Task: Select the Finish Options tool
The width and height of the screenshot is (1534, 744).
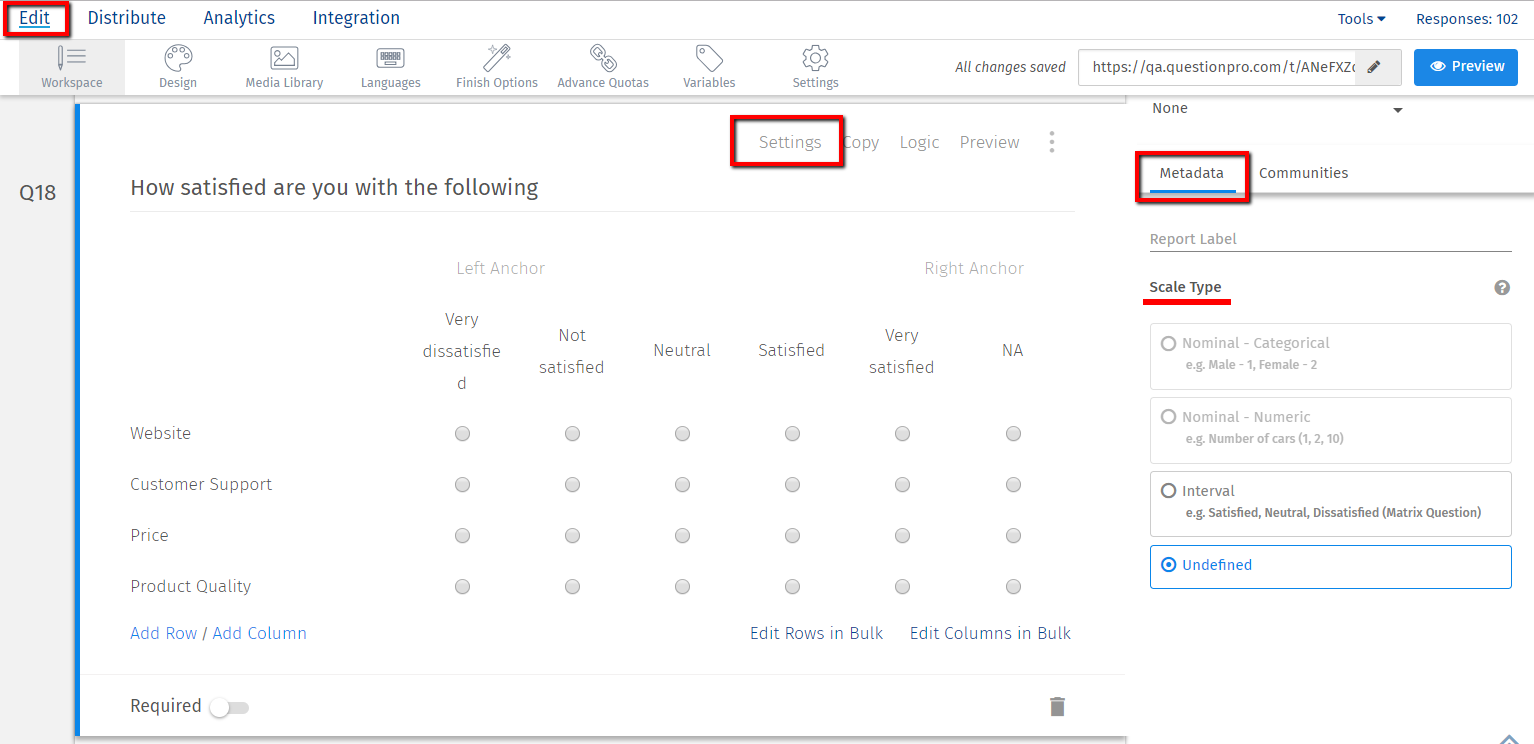Action: click(496, 66)
